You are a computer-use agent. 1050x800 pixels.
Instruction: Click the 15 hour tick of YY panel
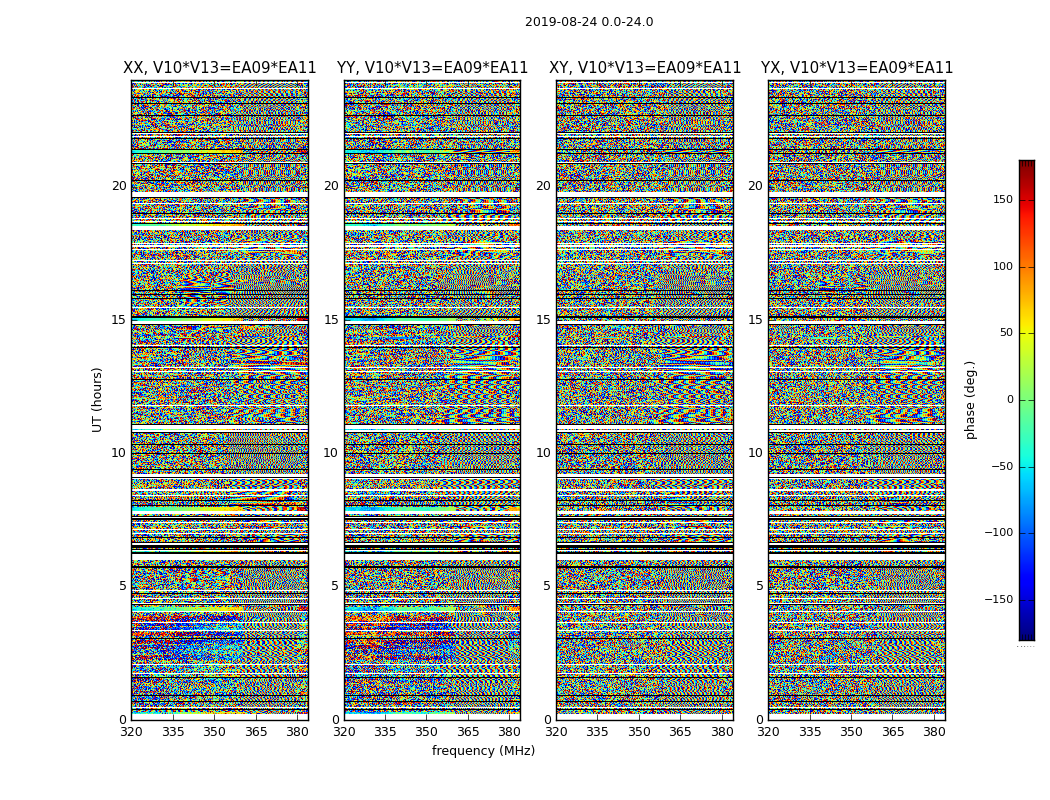[331, 319]
